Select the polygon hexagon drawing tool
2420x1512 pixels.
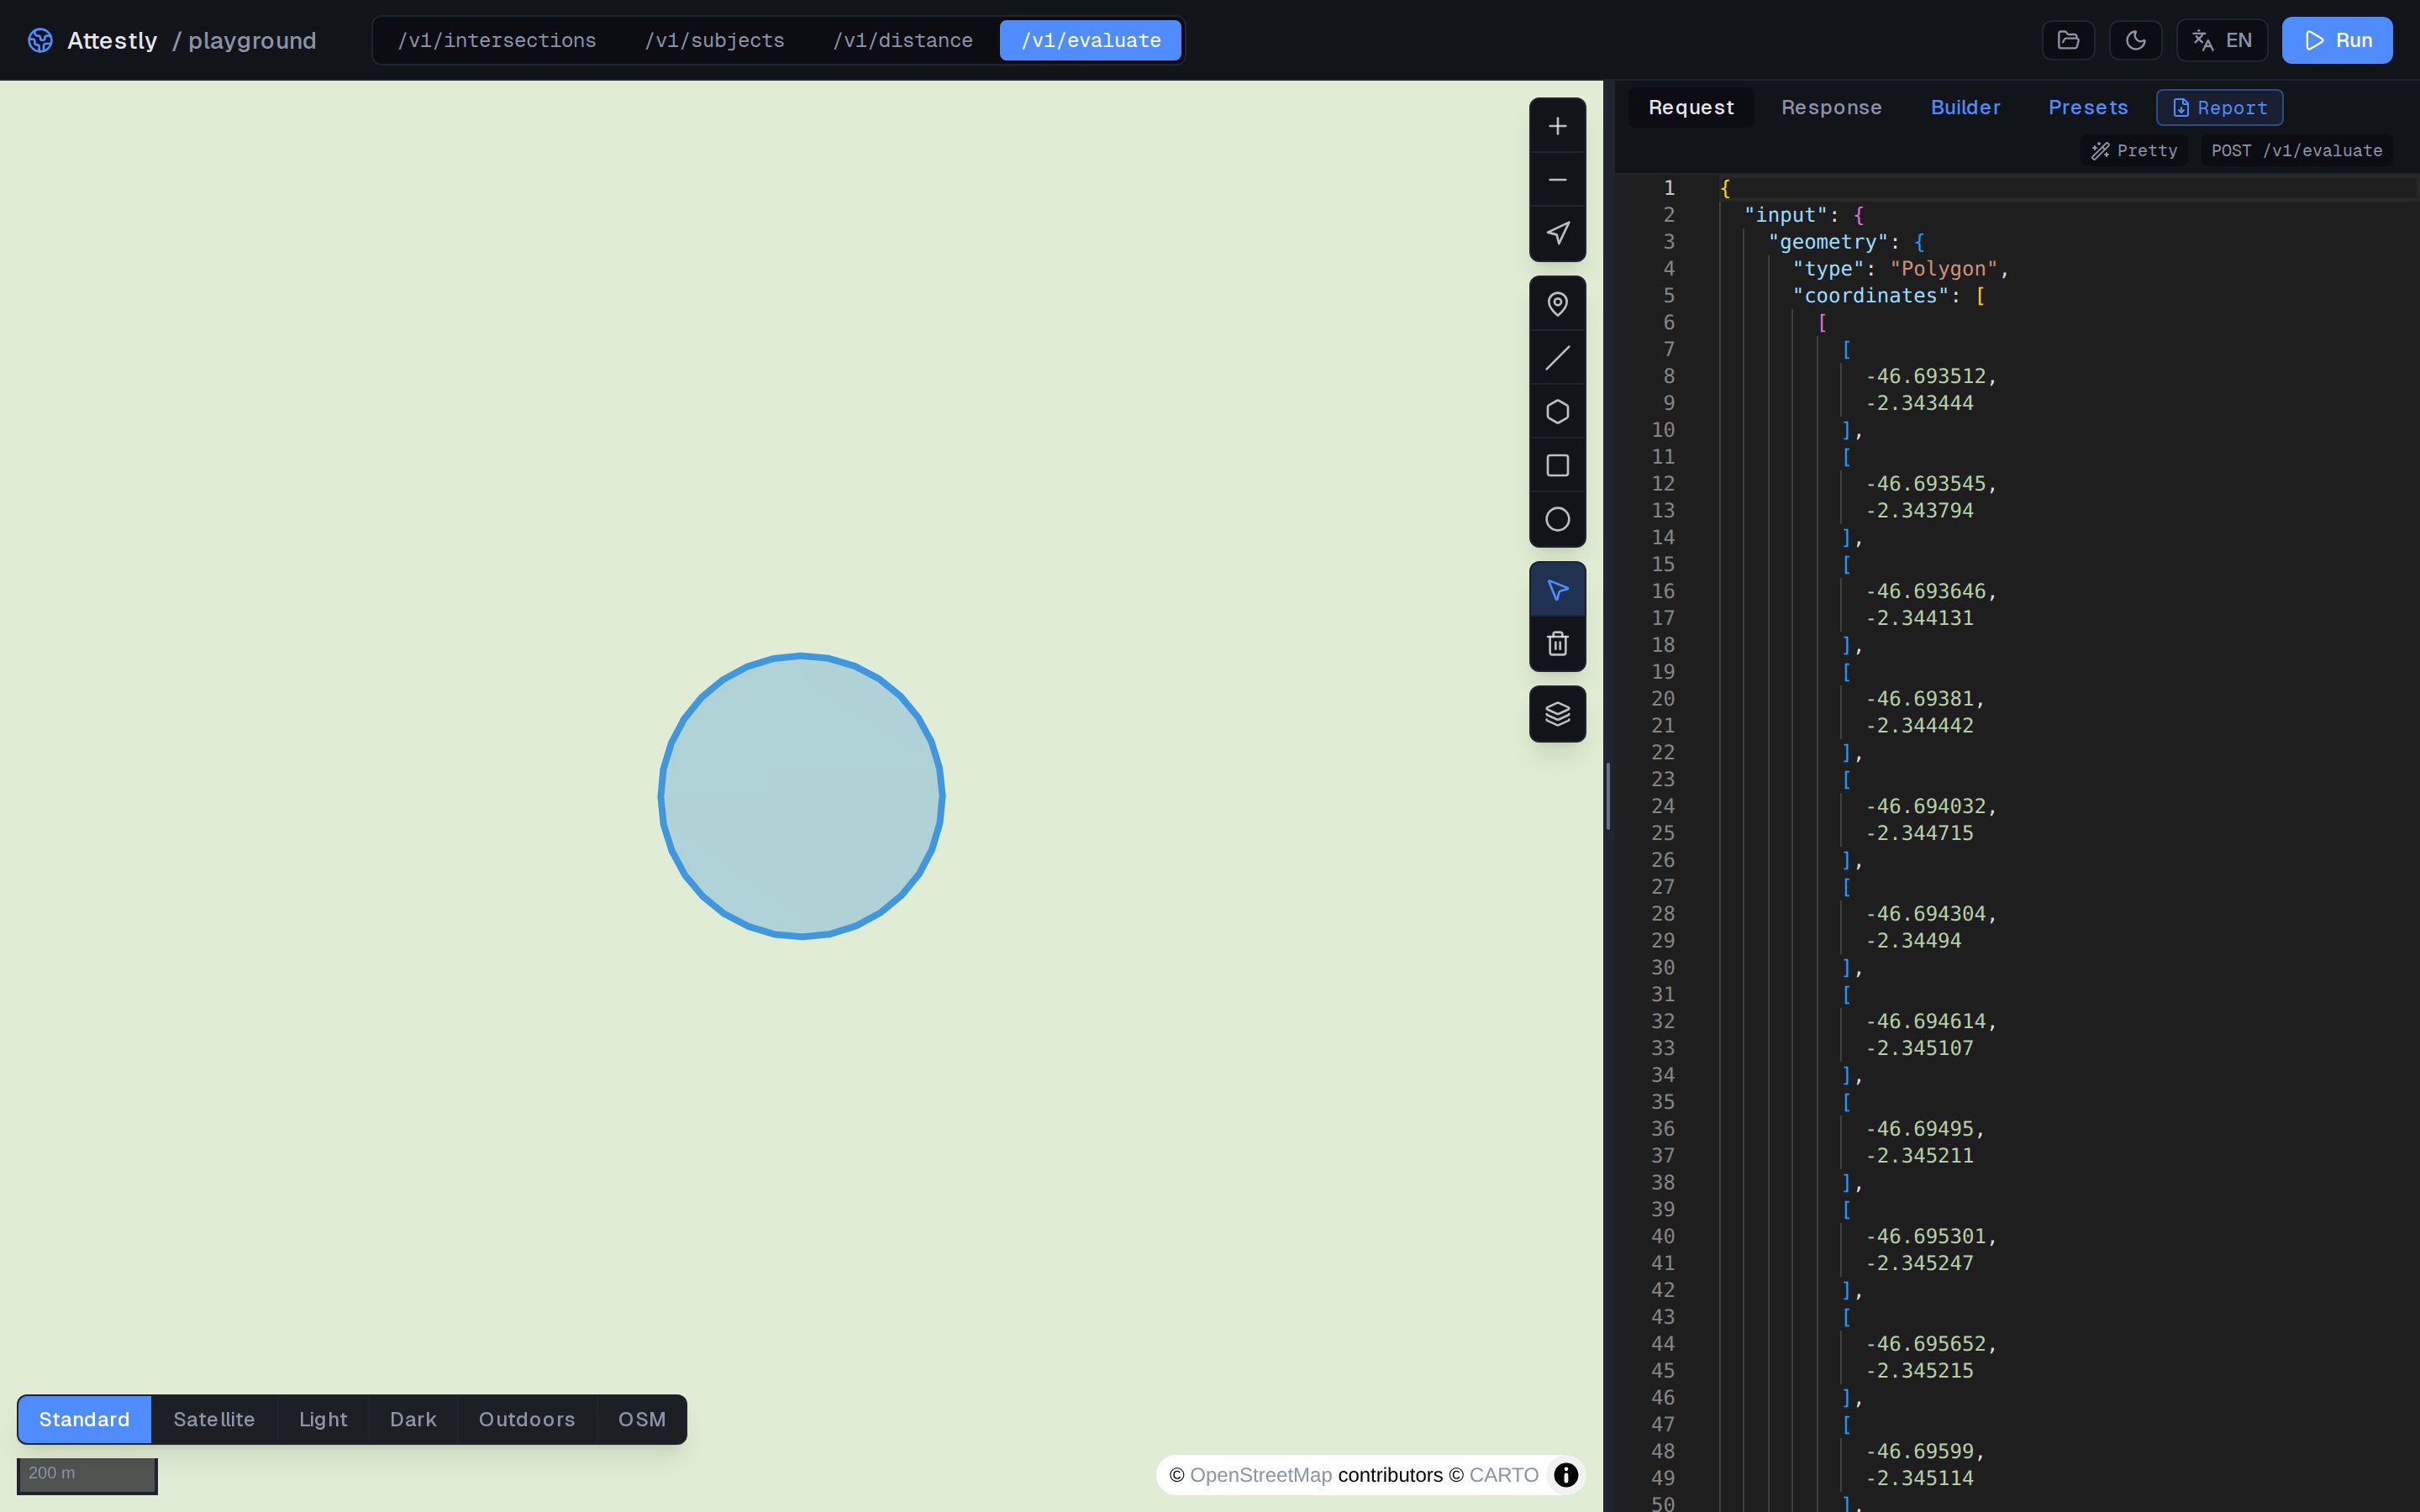pos(1557,412)
